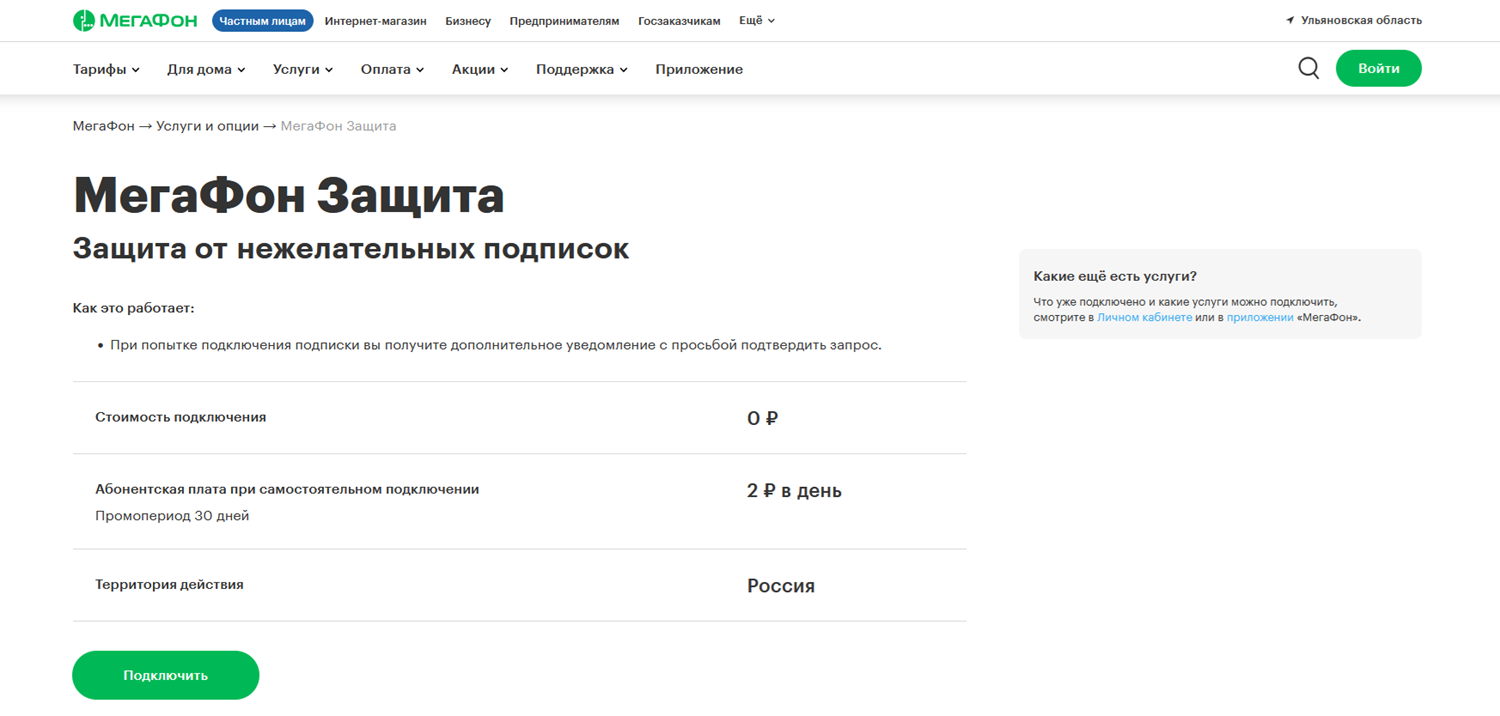Click the МегаФон Защита page heading
Viewport: 1500px width, 716px height.
pos(288,196)
